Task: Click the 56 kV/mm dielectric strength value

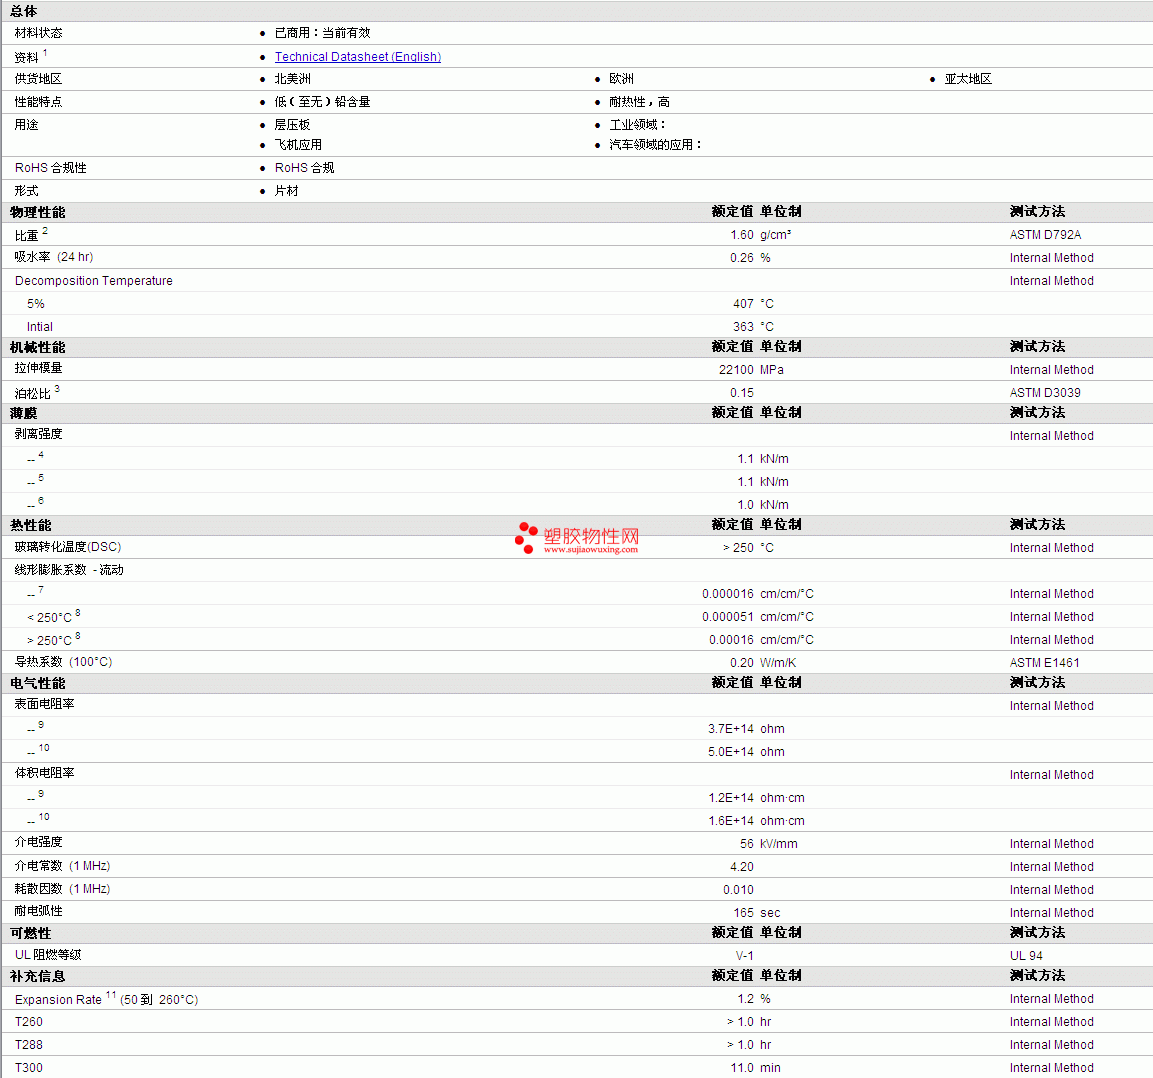Action: click(768, 843)
